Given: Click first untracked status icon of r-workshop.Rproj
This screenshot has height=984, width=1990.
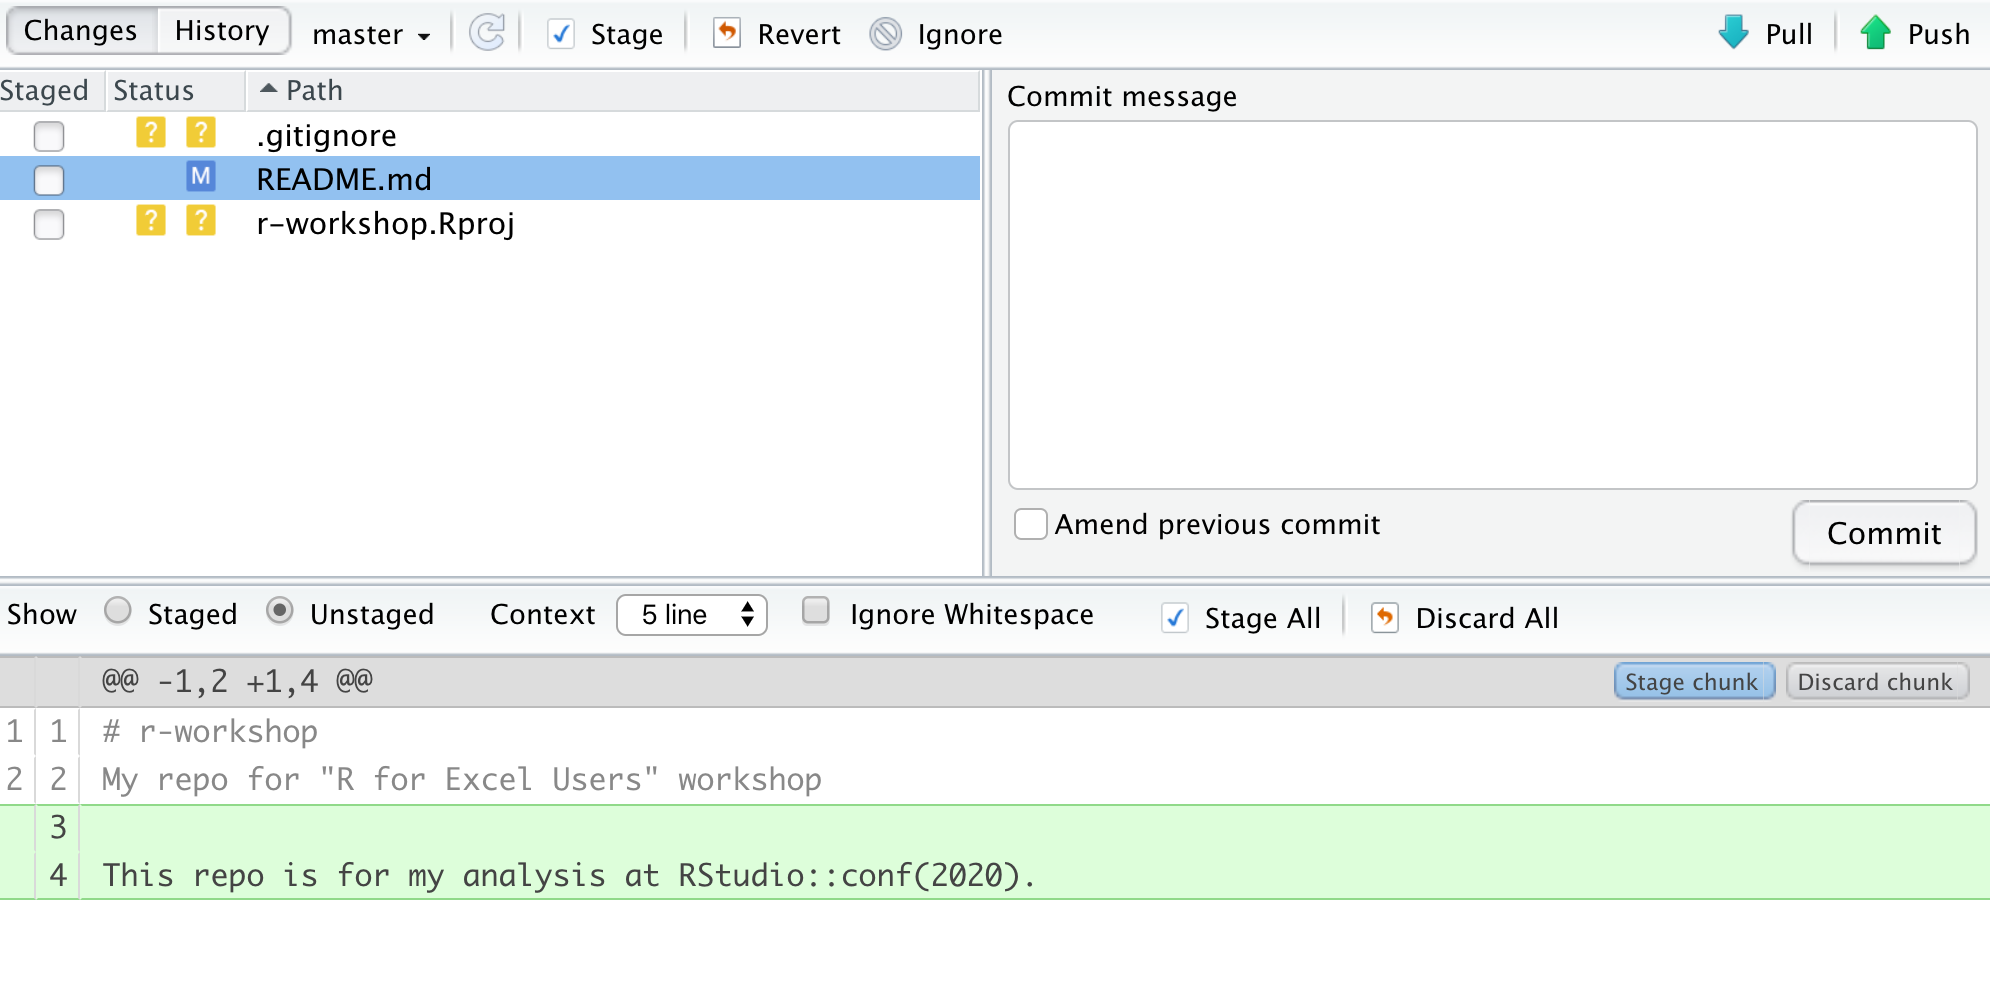Looking at the screenshot, I should tap(151, 220).
